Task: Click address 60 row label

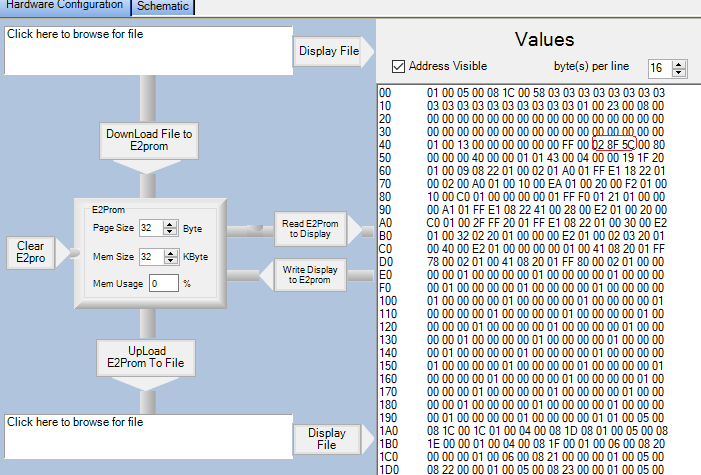Action: click(x=385, y=171)
